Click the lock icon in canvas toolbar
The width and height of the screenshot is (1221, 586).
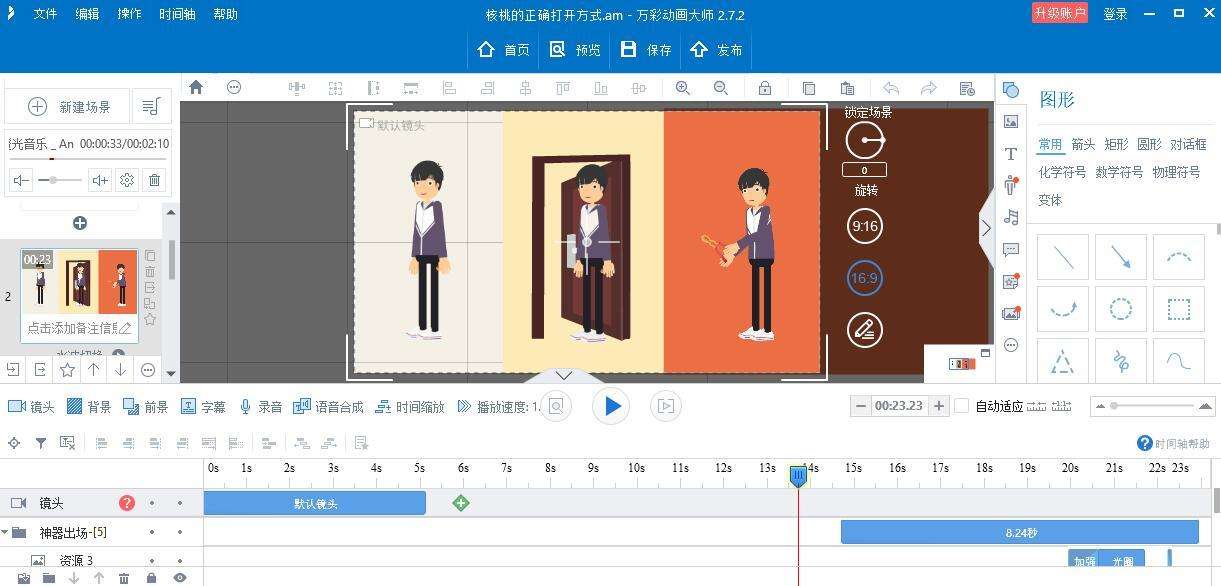click(765, 88)
